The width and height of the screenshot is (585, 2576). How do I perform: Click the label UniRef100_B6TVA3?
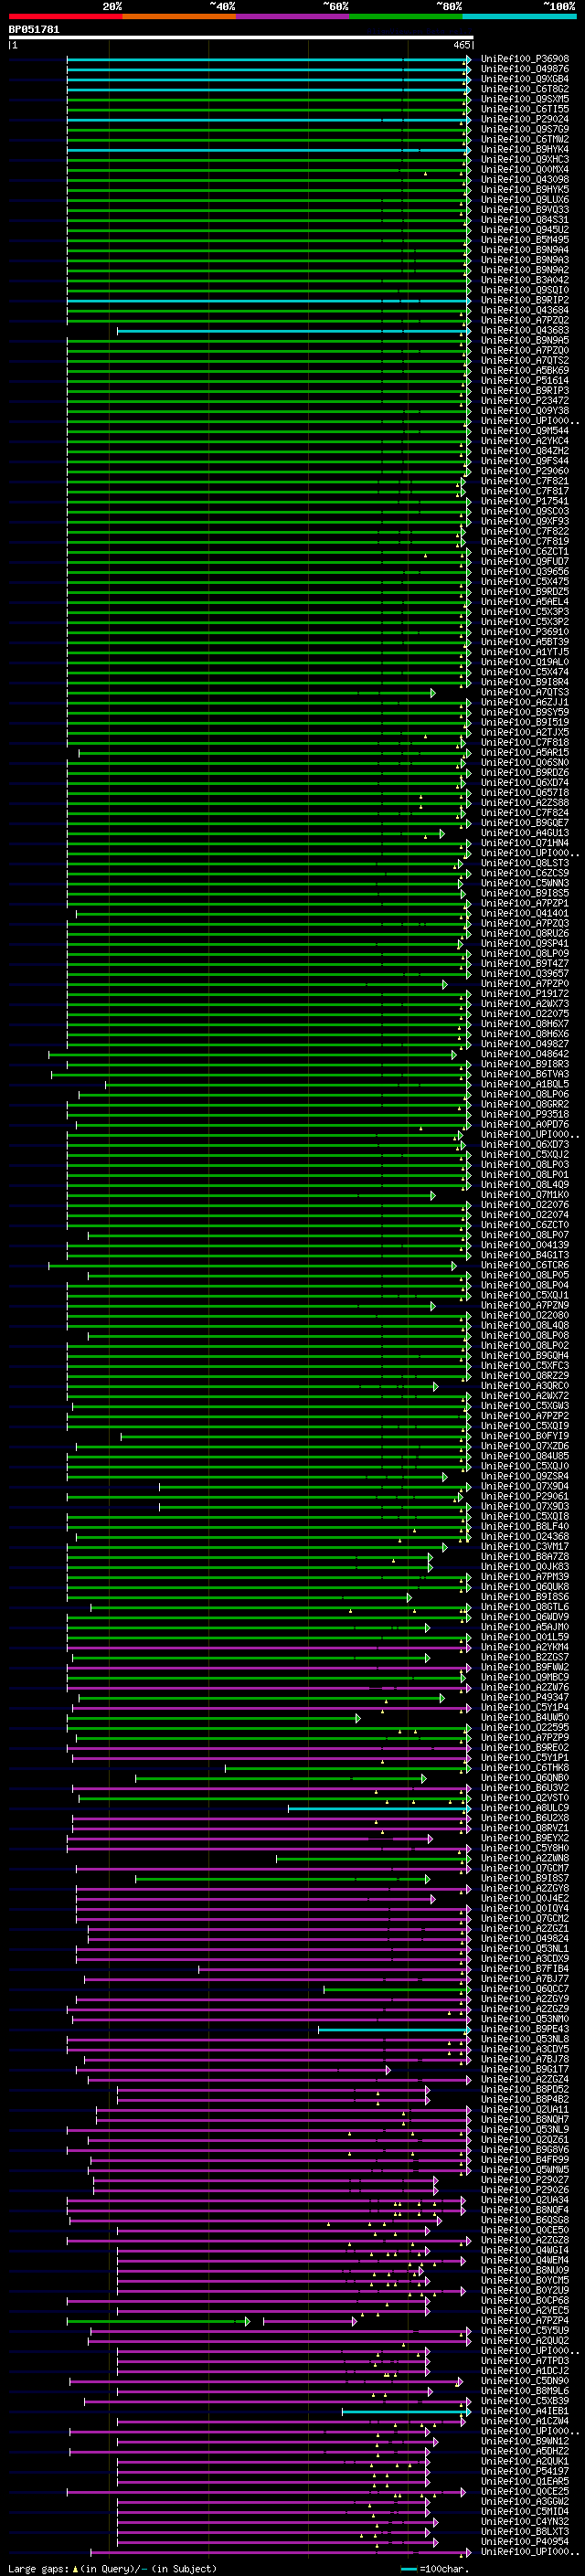point(525,1074)
